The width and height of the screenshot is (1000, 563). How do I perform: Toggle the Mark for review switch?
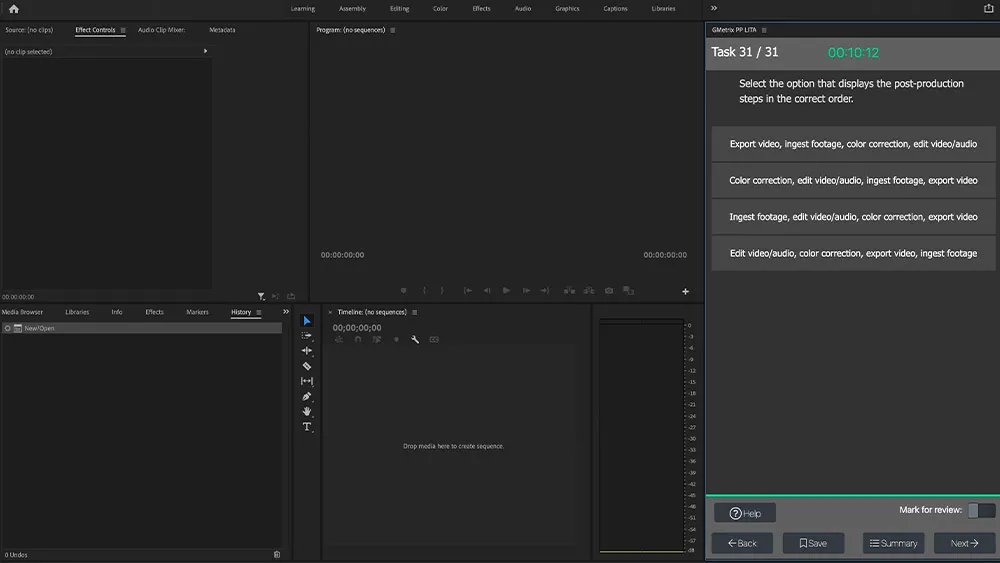point(980,511)
